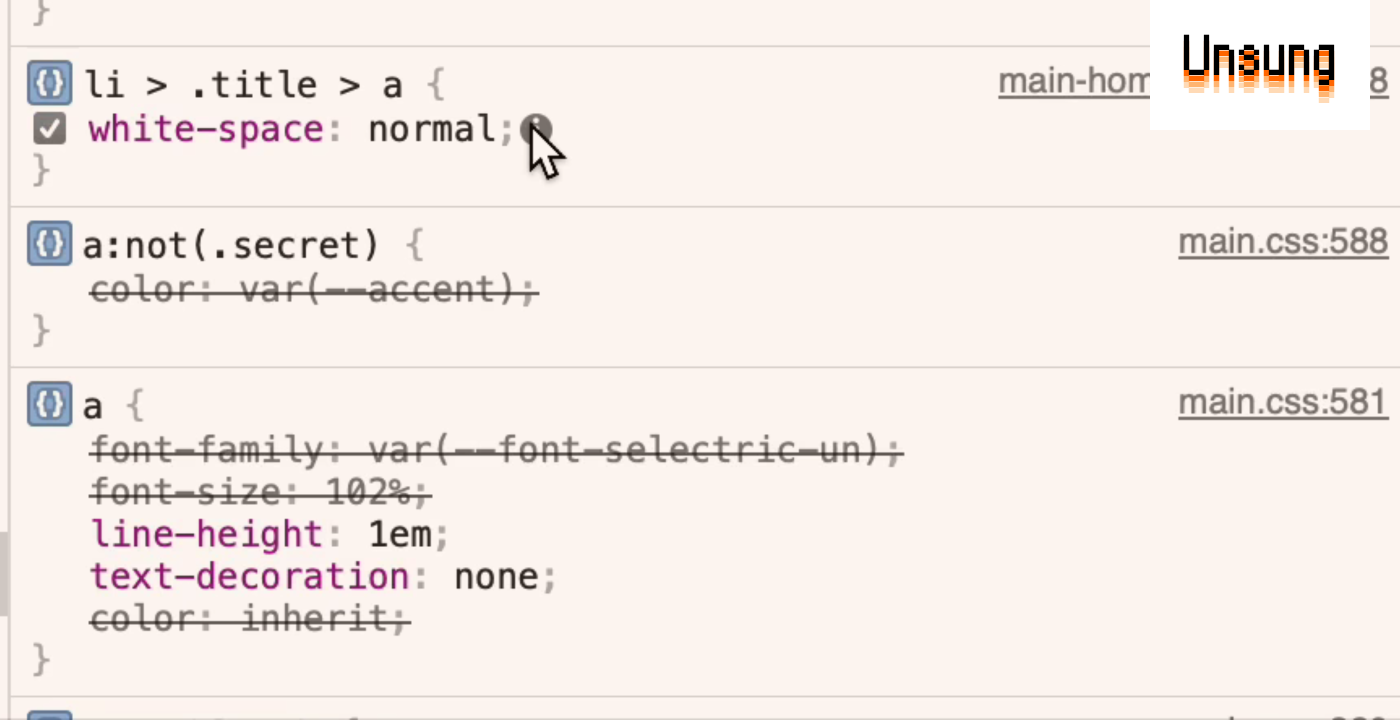Open the info icon after white-space: normal
The height and width of the screenshot is (720, 1400).
tap(536, 130)
